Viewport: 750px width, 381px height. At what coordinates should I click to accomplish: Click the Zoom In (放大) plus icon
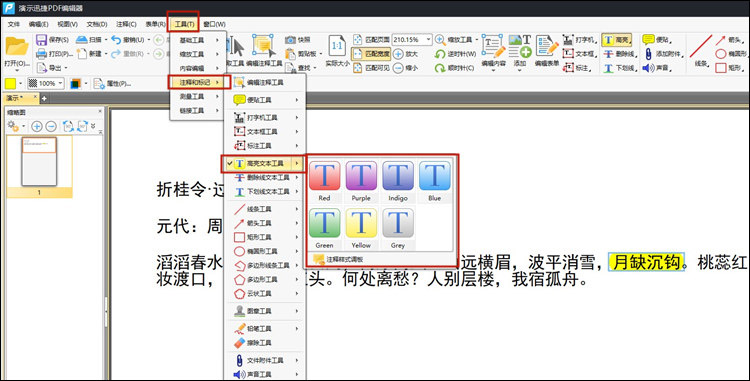(398, 54)
